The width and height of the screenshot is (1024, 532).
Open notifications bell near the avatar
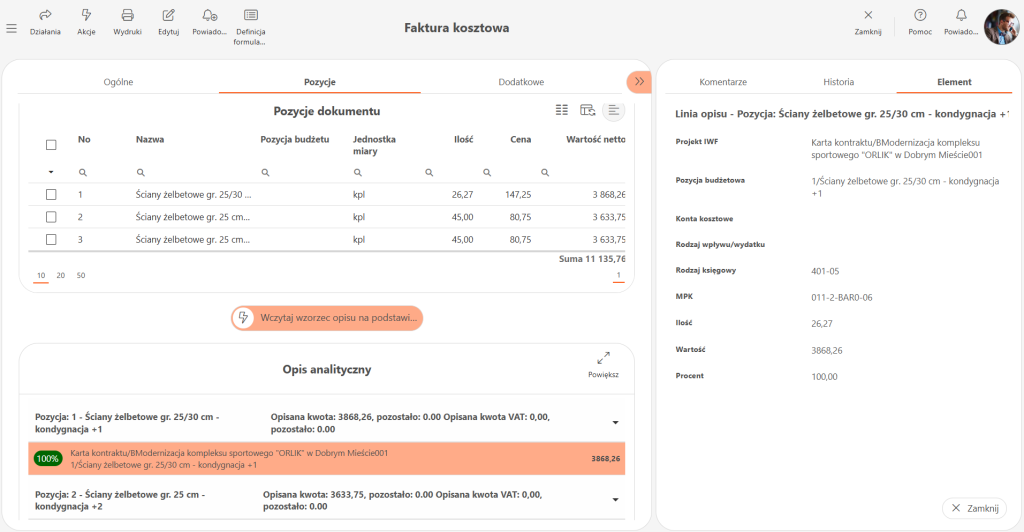[x=961, y=22]
